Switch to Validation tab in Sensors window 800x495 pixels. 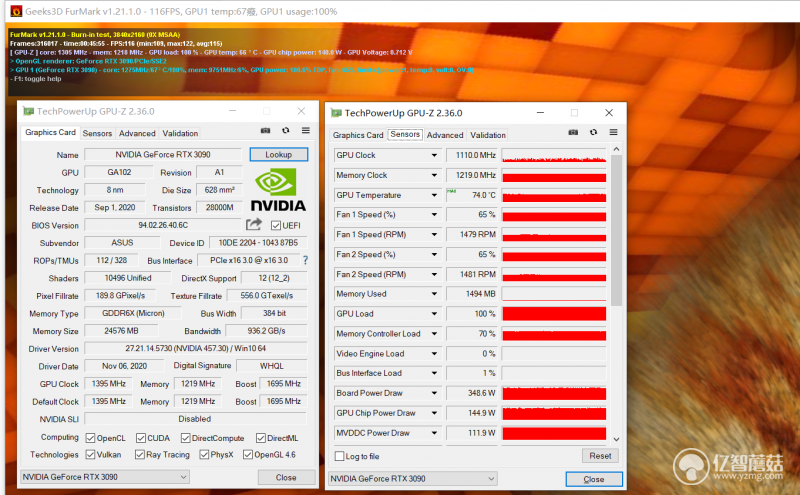click(488, 135)
